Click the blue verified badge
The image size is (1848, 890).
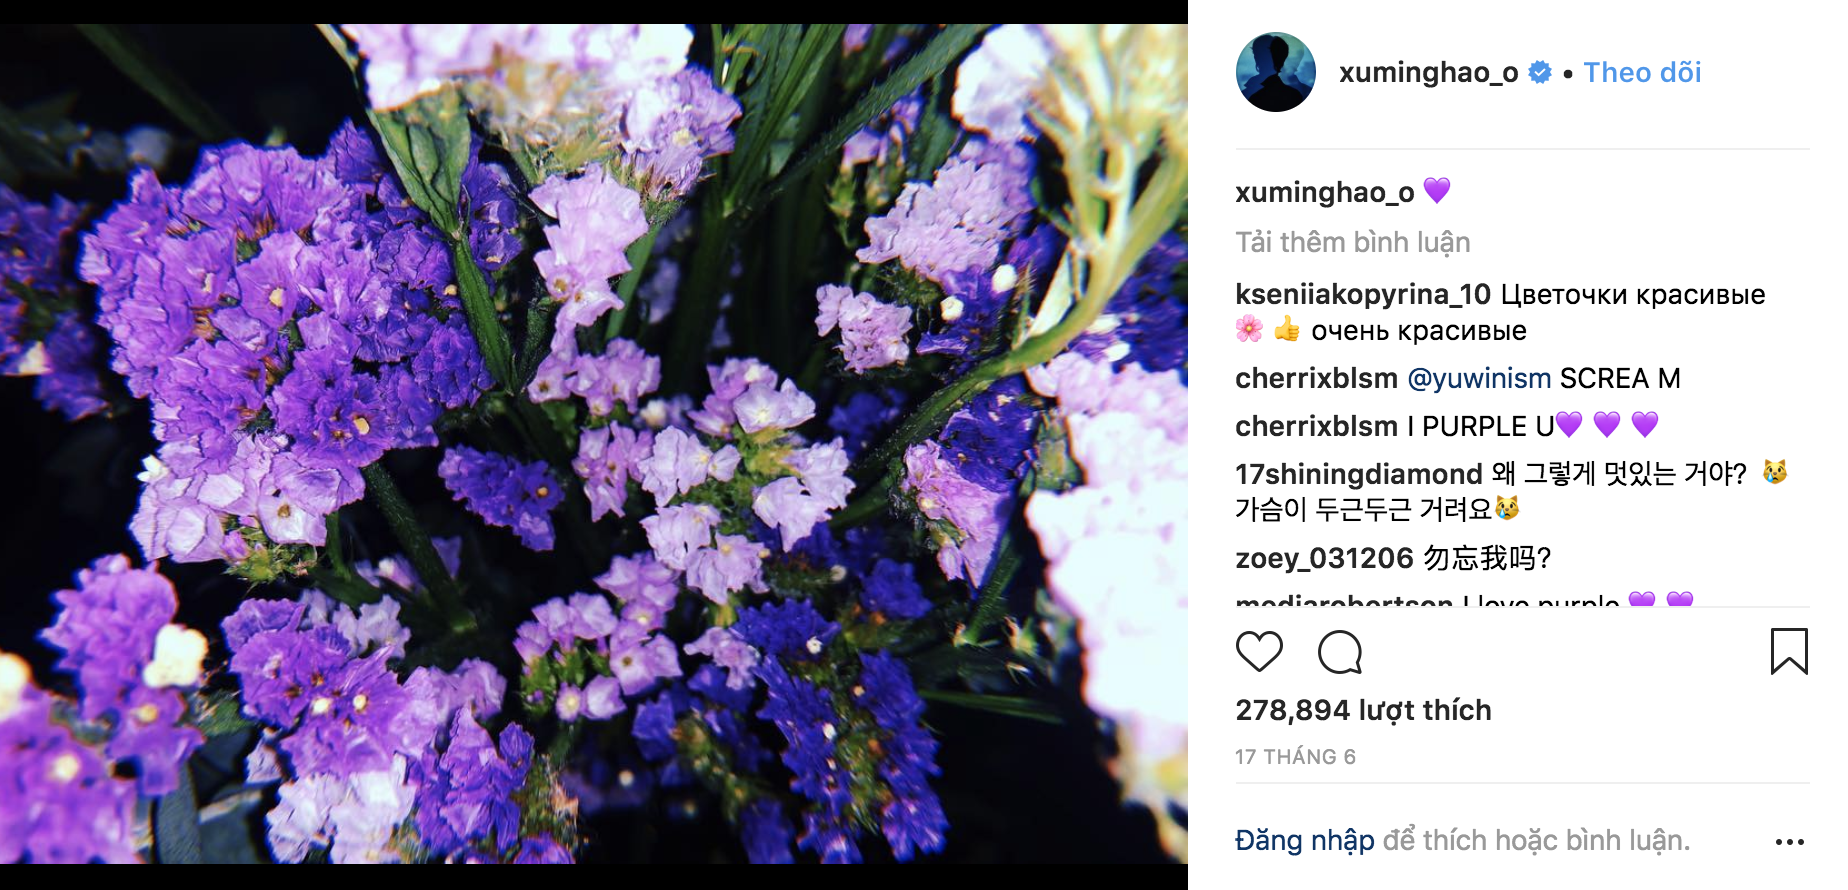[1540, 72]
